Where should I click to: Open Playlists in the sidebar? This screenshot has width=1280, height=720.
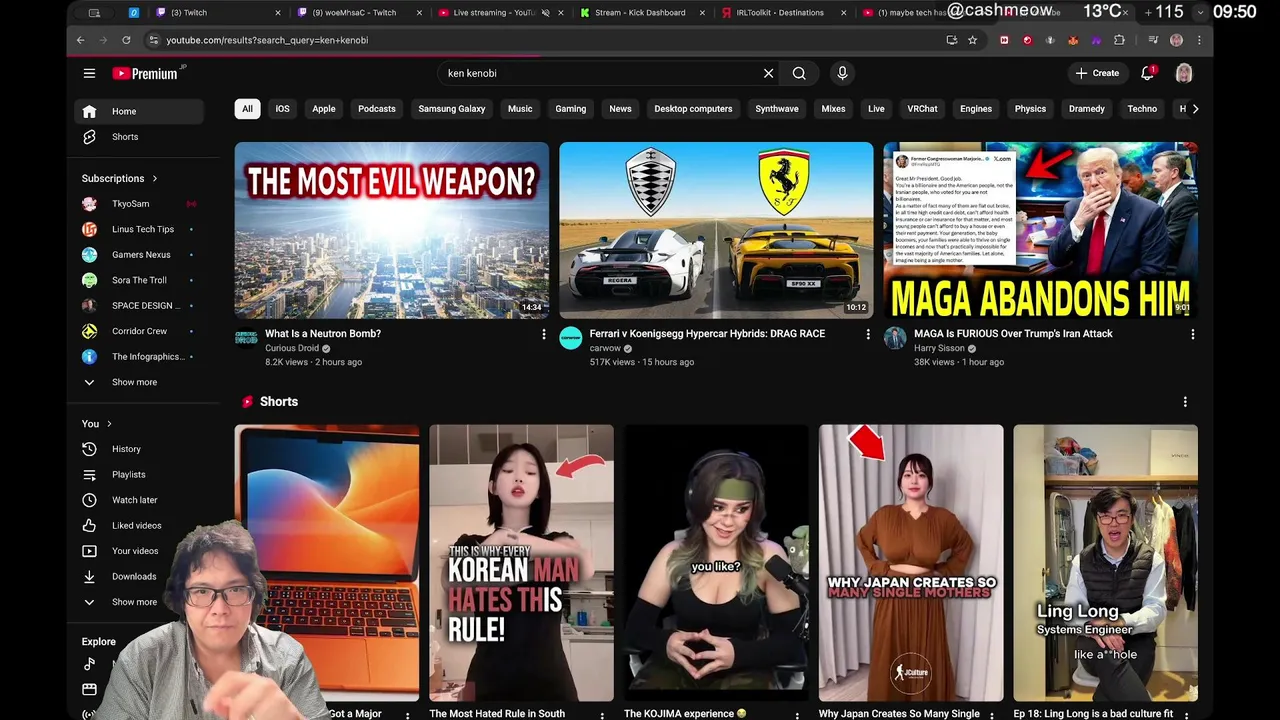[139, 475]
